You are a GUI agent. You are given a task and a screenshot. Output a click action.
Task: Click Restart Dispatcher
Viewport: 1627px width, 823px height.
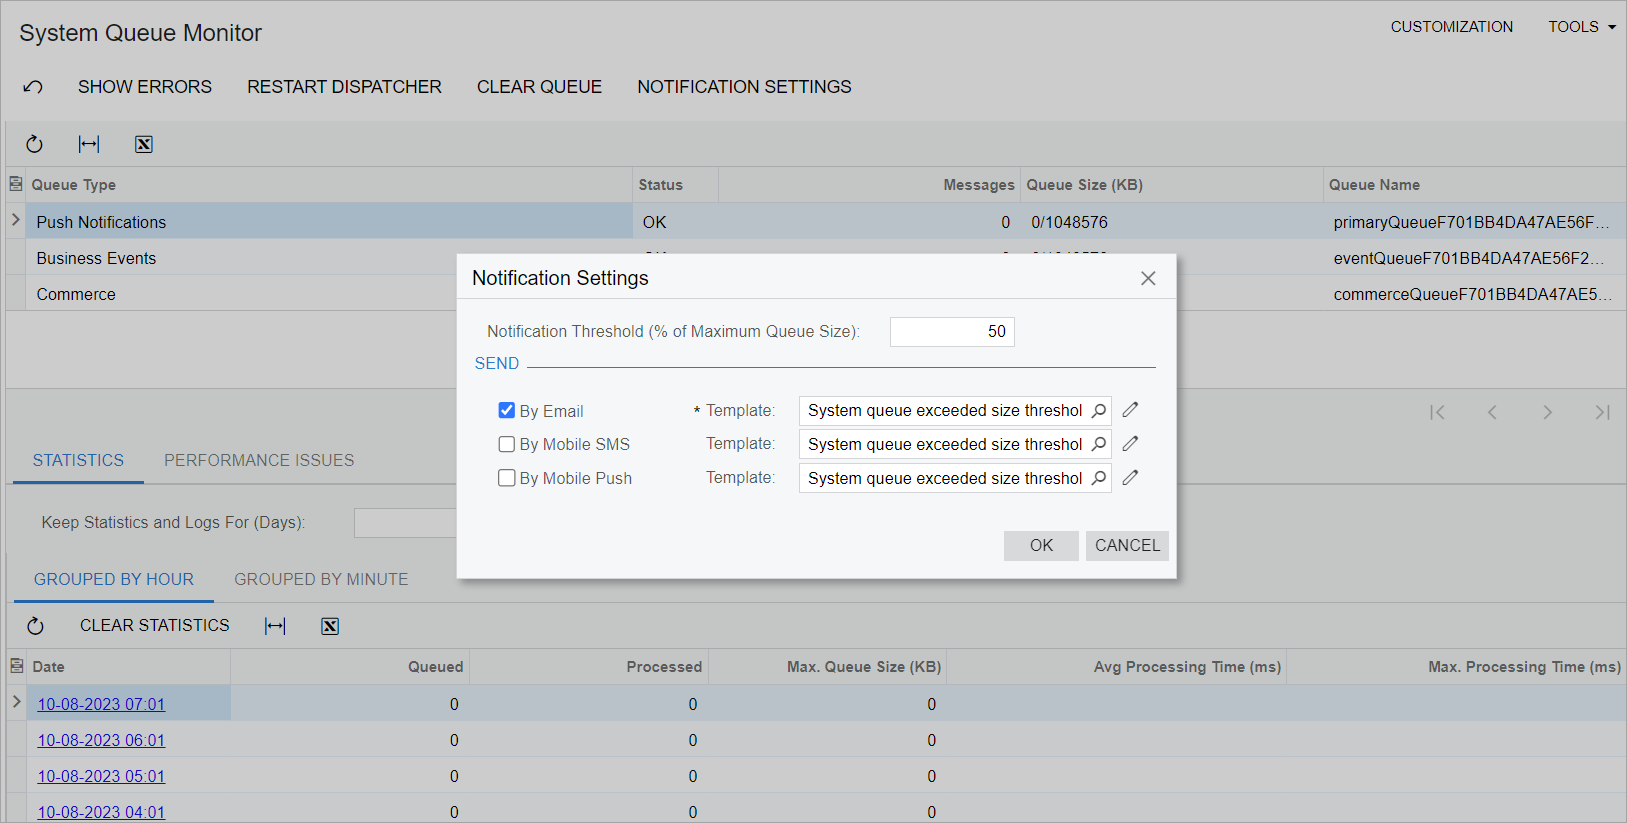pyautogui.click(x=344, y=87)
